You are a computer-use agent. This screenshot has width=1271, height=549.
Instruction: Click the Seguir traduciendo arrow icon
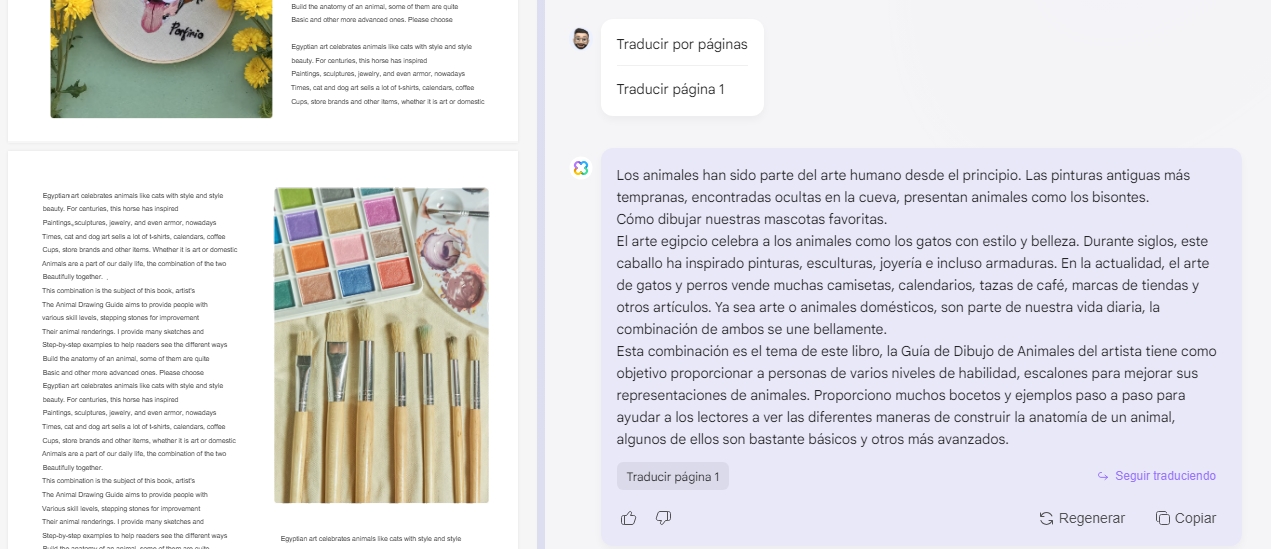(x=1103, y=476)
